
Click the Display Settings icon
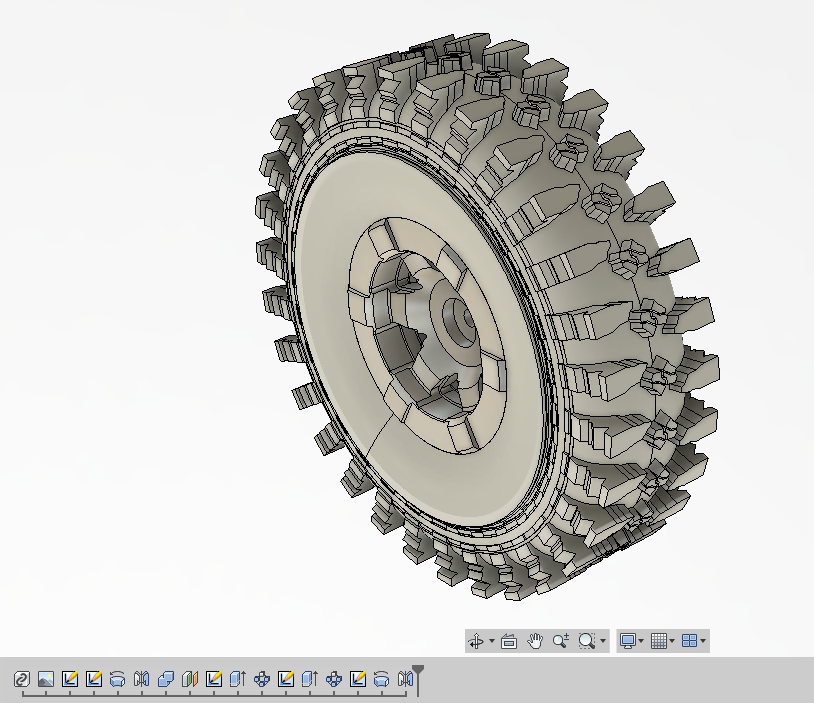tap(629, 640)
